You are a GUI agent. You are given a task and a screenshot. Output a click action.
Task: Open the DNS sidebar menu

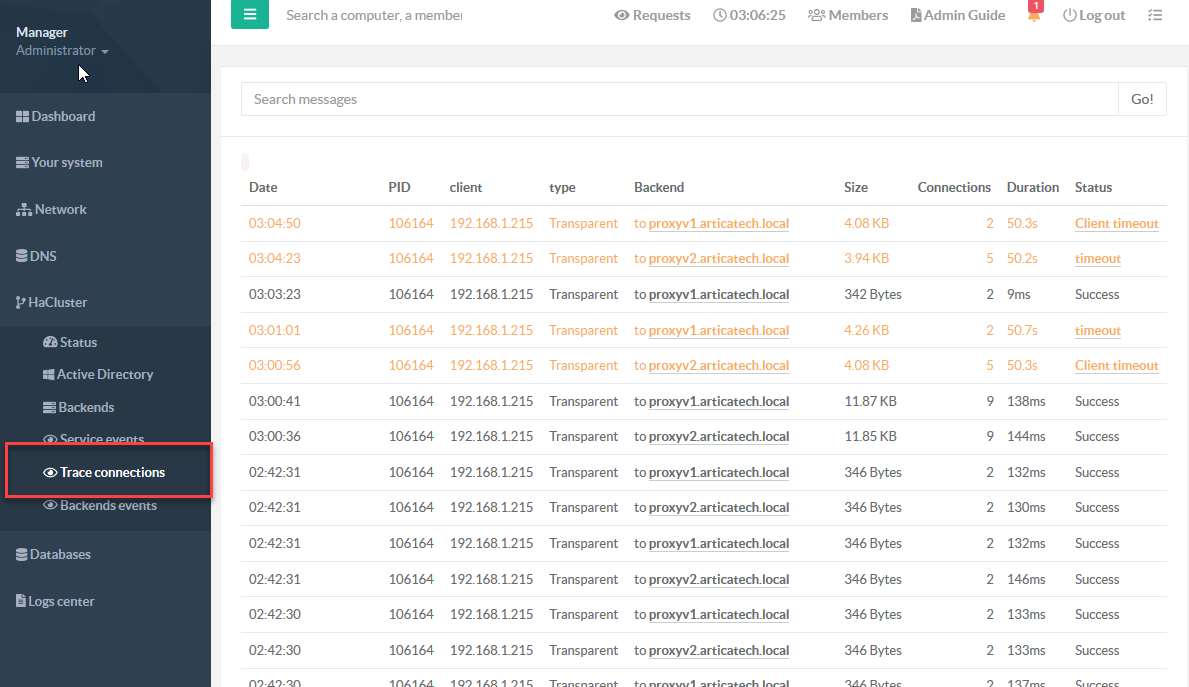[37, 256]
